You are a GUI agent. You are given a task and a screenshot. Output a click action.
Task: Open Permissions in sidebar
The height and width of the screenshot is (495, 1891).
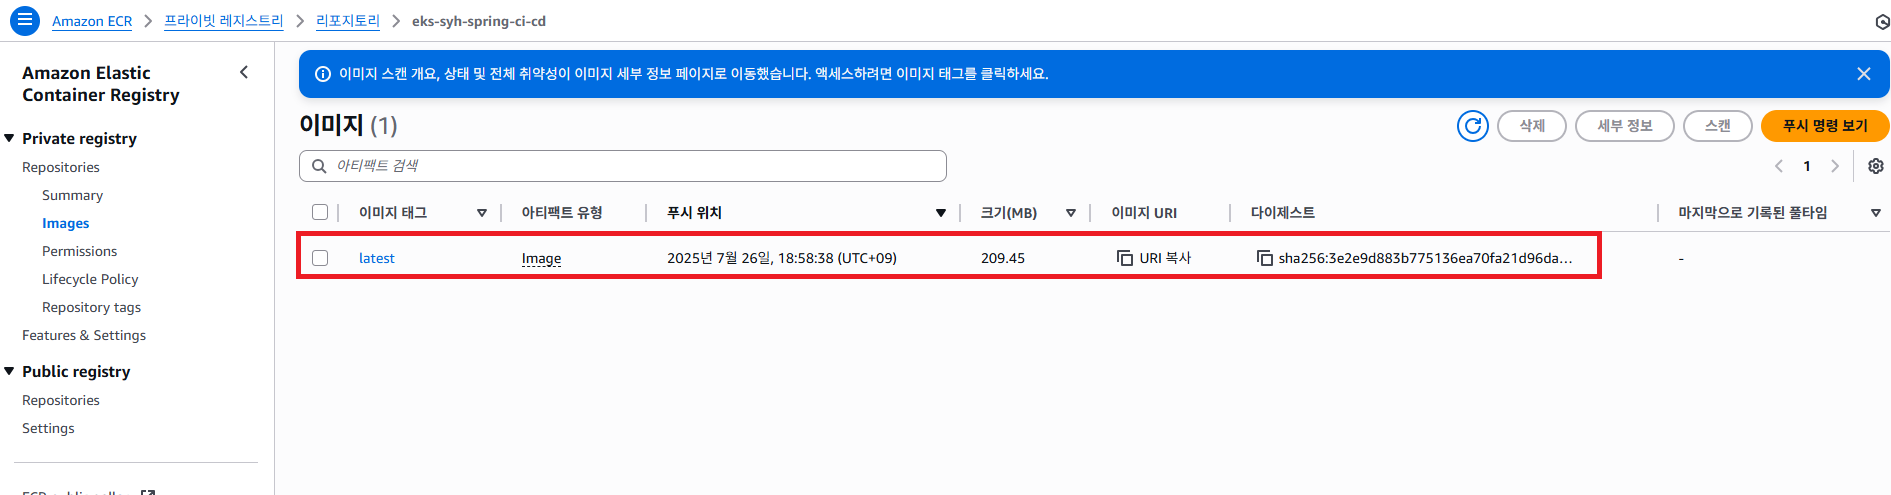coord(79,251)
